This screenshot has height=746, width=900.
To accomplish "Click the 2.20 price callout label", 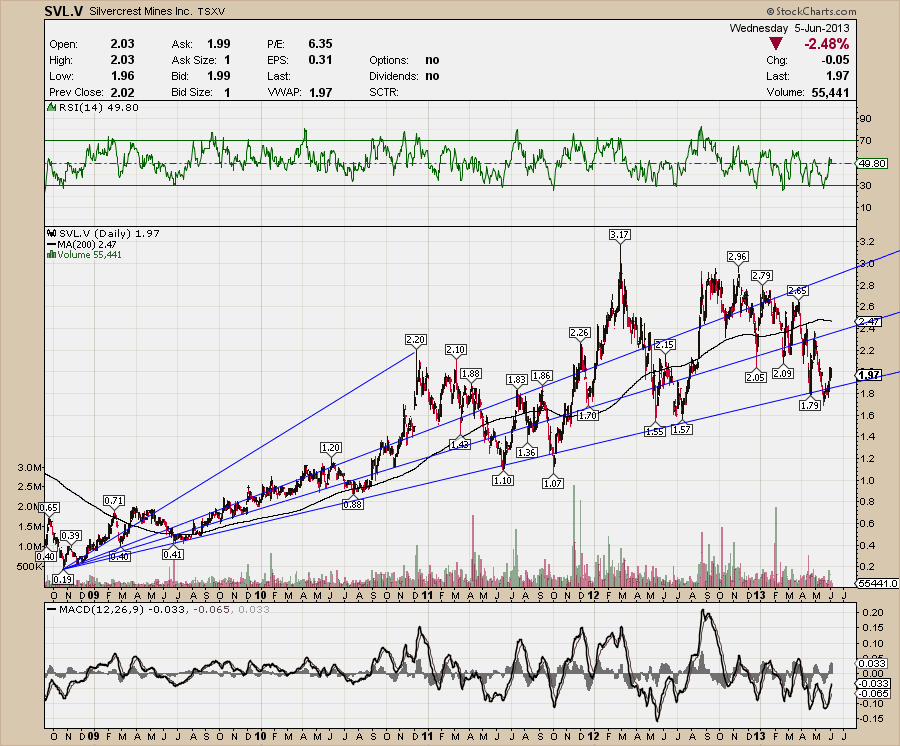I will (x=416, y=340).
